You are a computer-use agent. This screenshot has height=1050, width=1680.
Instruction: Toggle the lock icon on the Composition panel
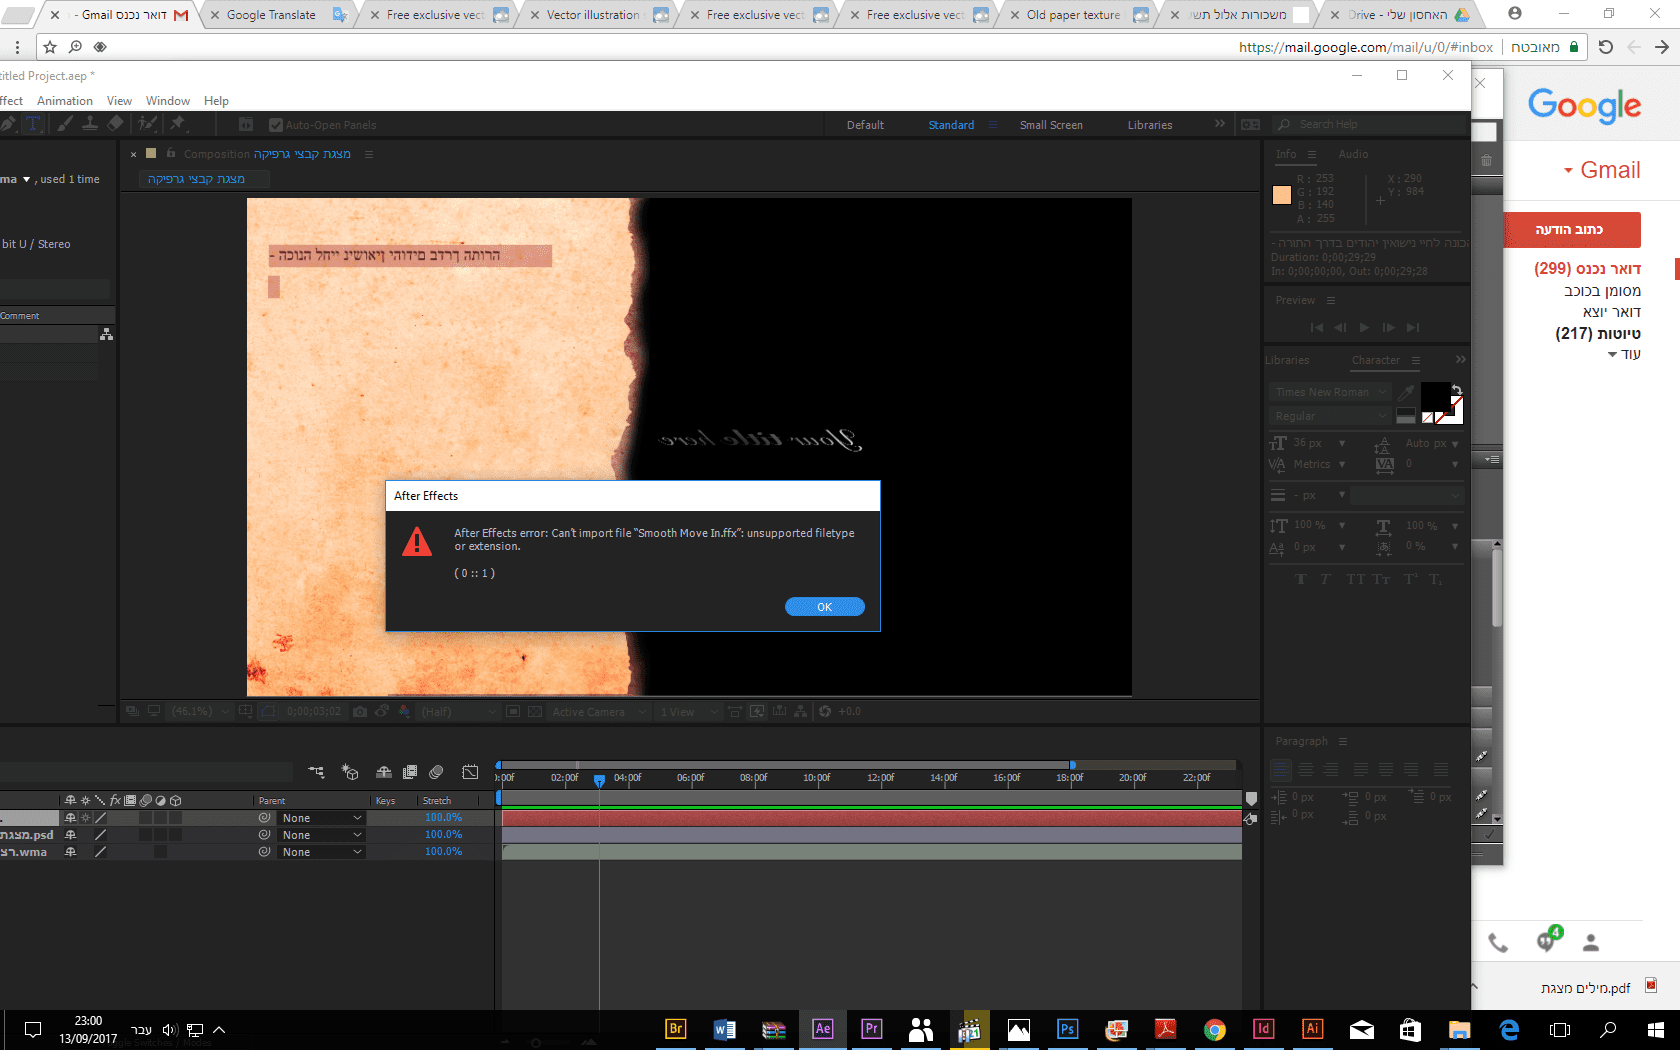[171, 154]
